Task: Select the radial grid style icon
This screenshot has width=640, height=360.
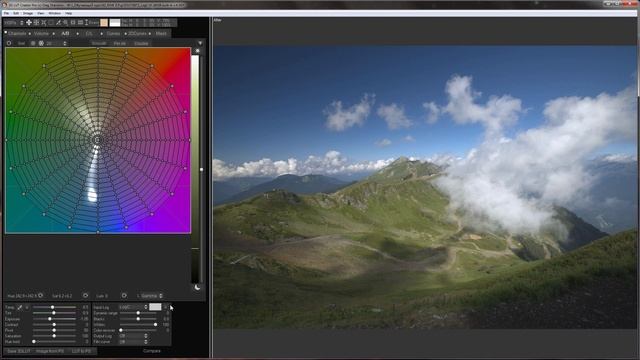Action: point(41,43)
